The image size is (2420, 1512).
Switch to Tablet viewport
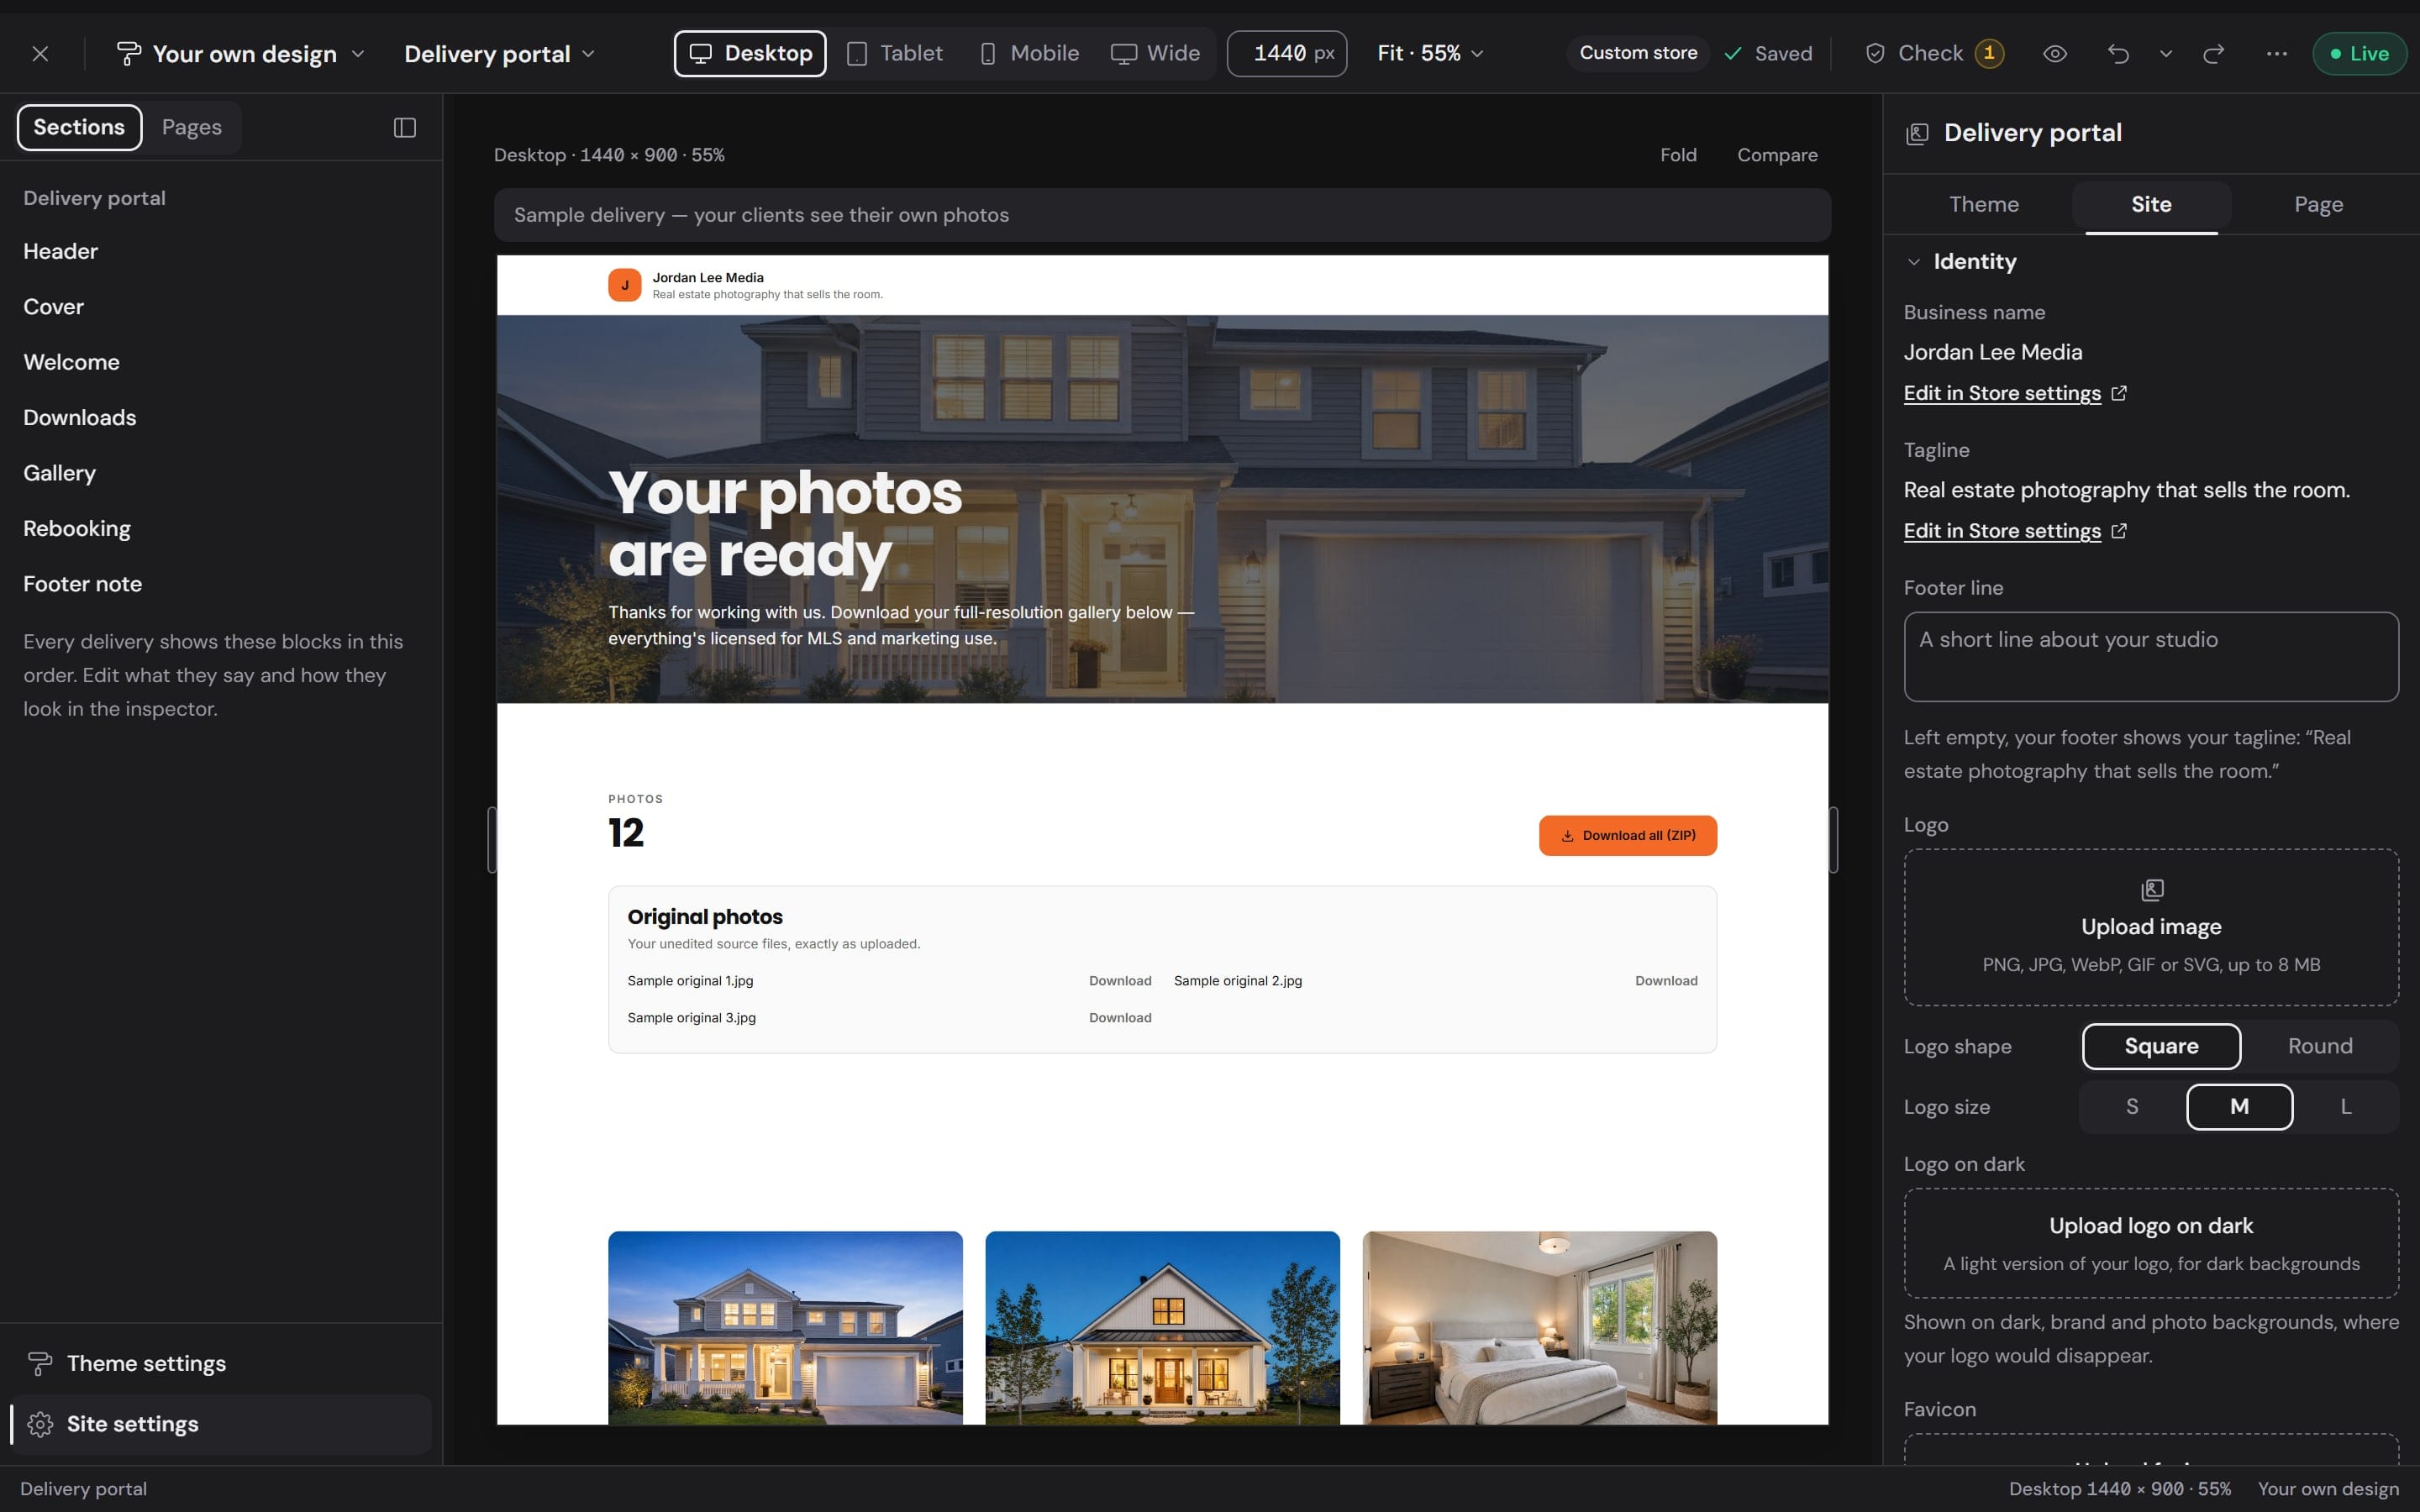(895, 53)
